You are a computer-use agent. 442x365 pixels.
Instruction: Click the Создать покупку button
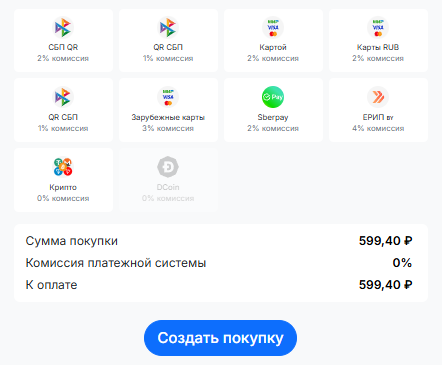pos(220,338)
